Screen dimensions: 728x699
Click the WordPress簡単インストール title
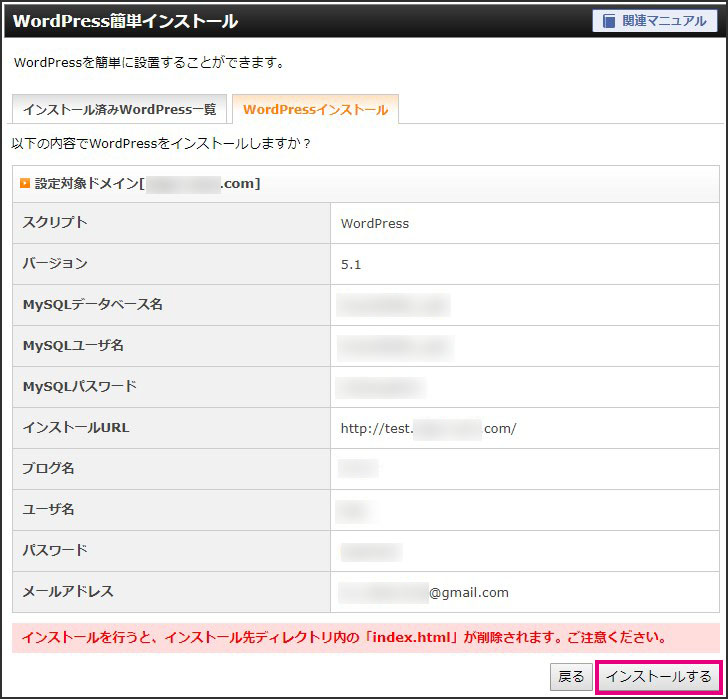(x=125, y=21)
